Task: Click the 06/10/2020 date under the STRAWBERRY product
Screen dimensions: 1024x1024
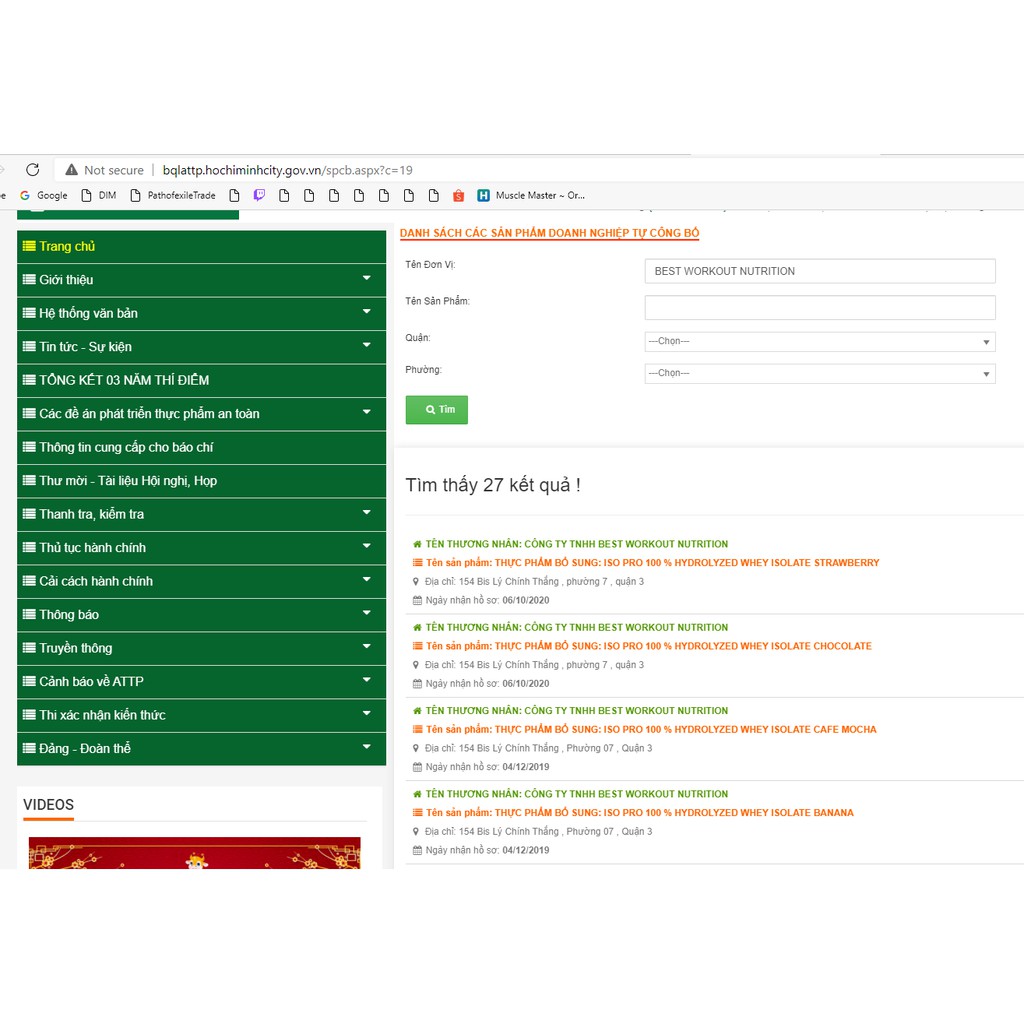Action: 526,600
